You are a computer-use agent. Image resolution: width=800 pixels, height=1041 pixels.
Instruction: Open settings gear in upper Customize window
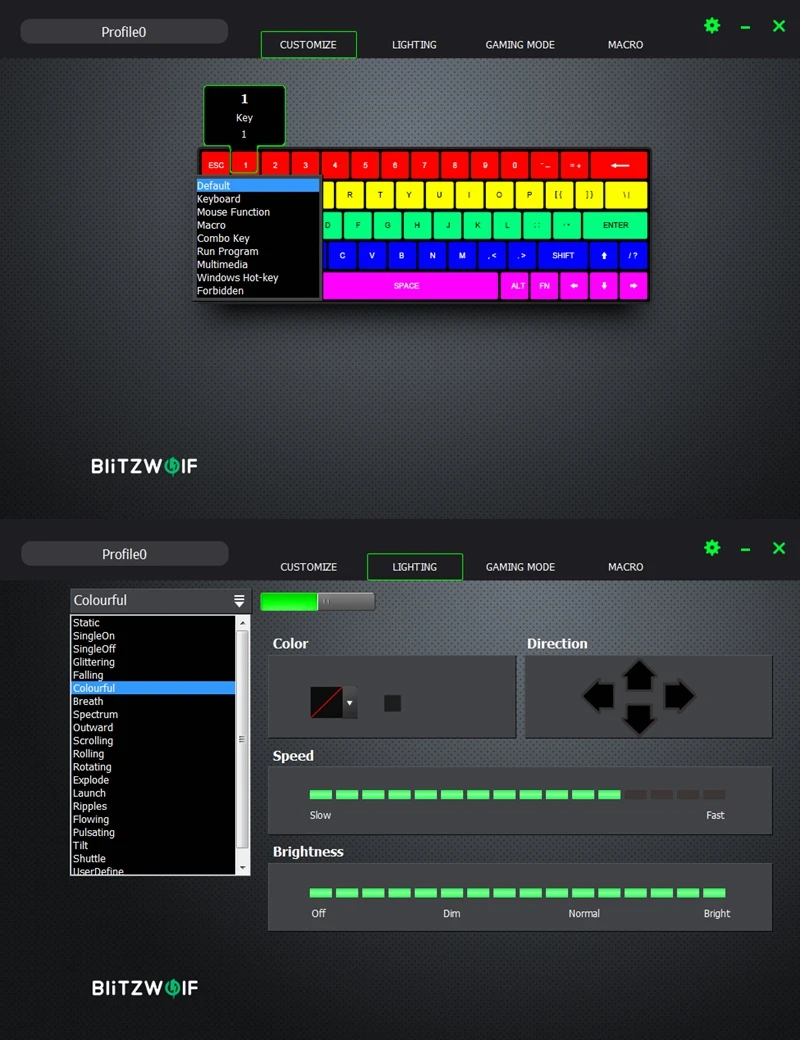pyautogui.click(x=712, y=26)
